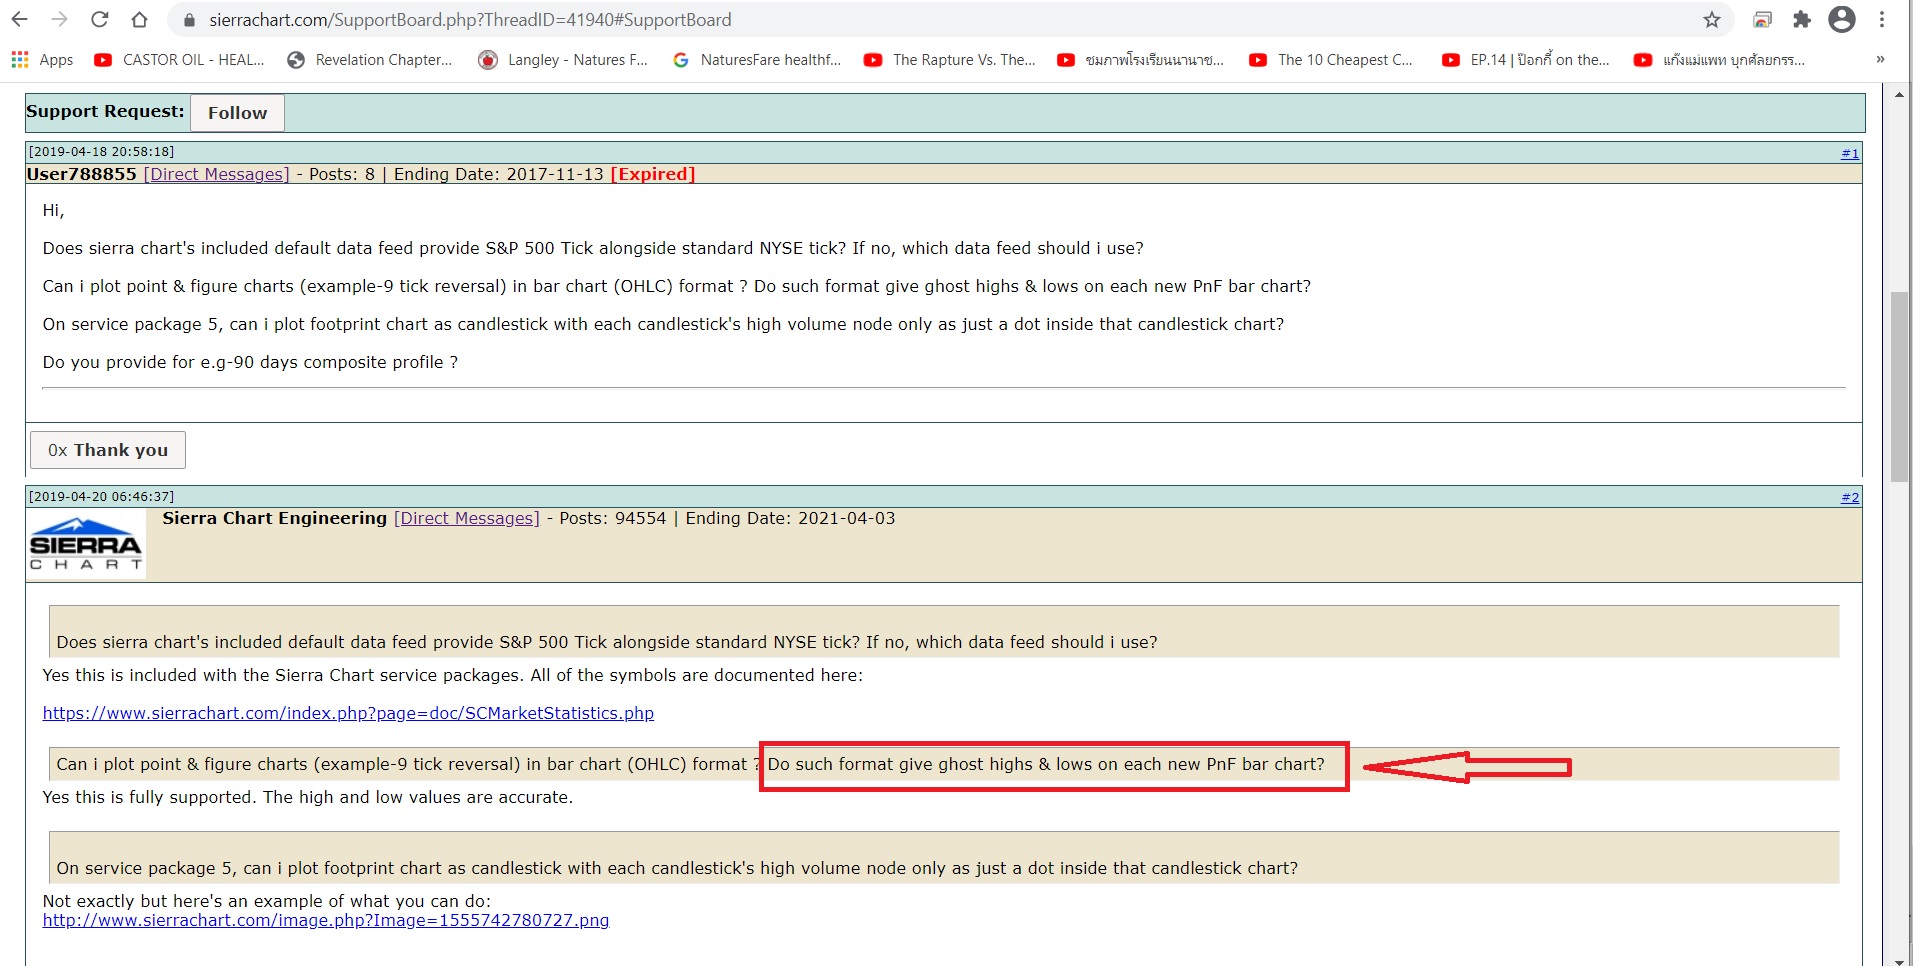Open the Revelation Chapter bookmark
The height and width of the screenshot is (966, 1920).
click(369, 60)
